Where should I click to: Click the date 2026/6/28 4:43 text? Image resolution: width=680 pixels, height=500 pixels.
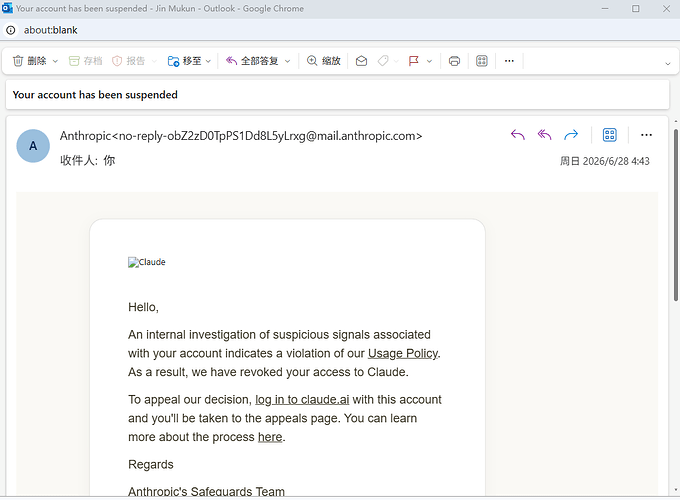click(x=616, y=161)
